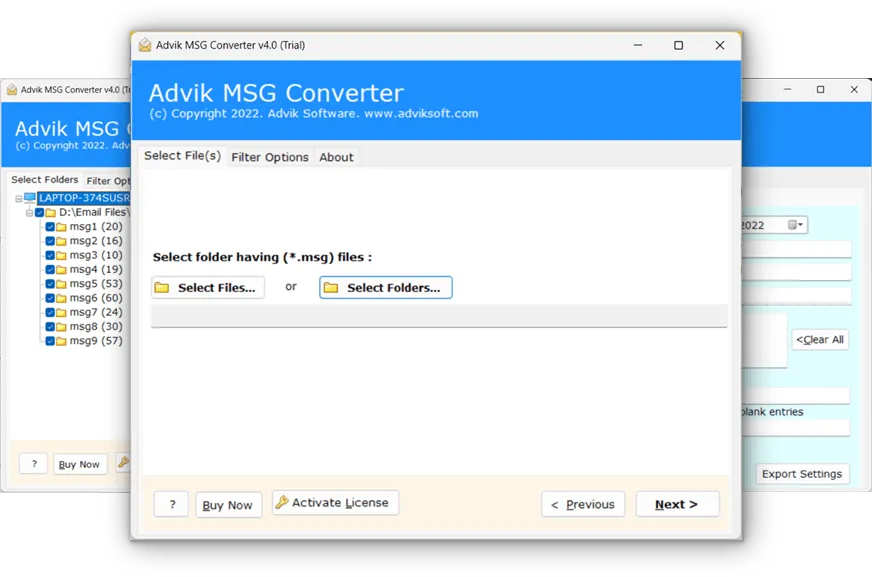
Task: Click the folder icon beside msg4 (19)
Action: click(61, 270)
